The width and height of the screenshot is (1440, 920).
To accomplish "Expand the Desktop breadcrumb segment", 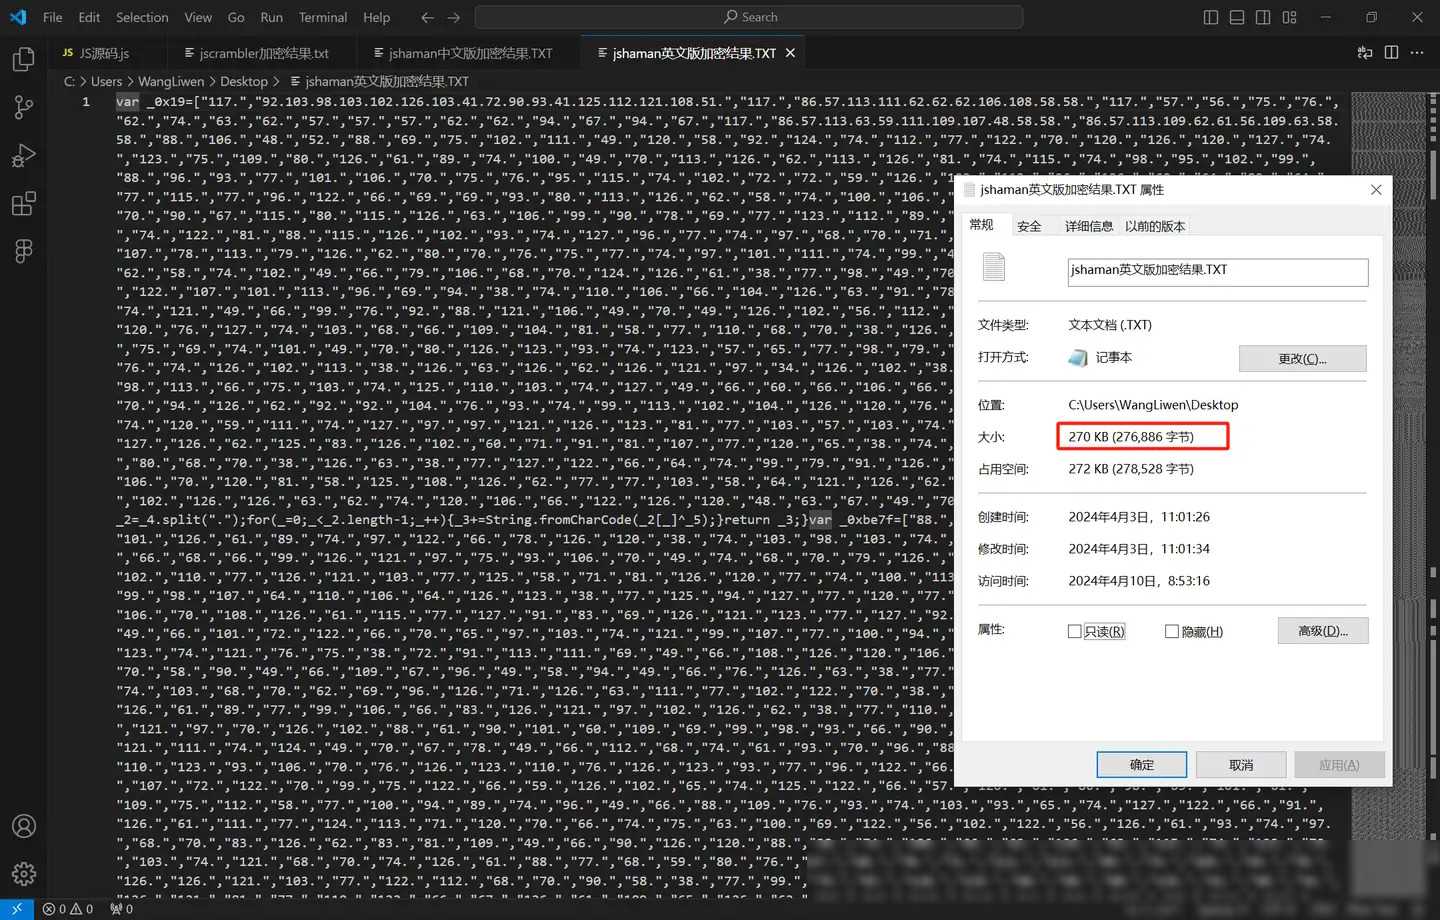I will pos(244,81).
